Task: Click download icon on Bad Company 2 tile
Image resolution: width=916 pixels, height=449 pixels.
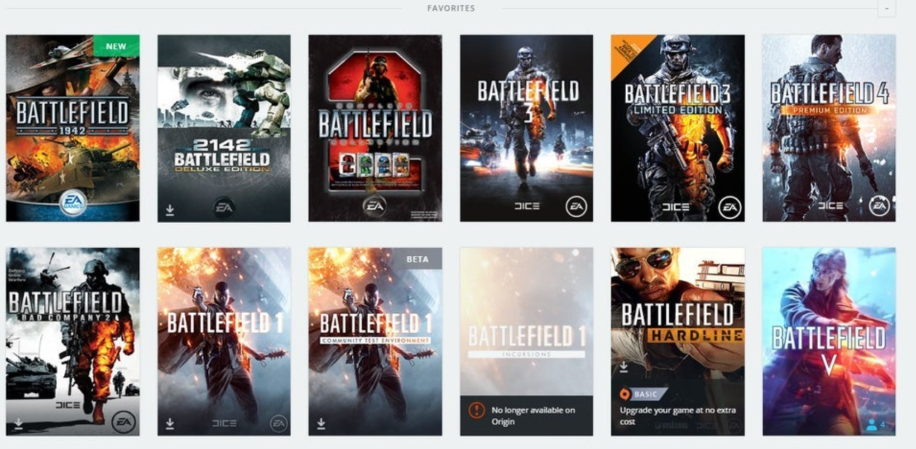Action: point(18,423)
